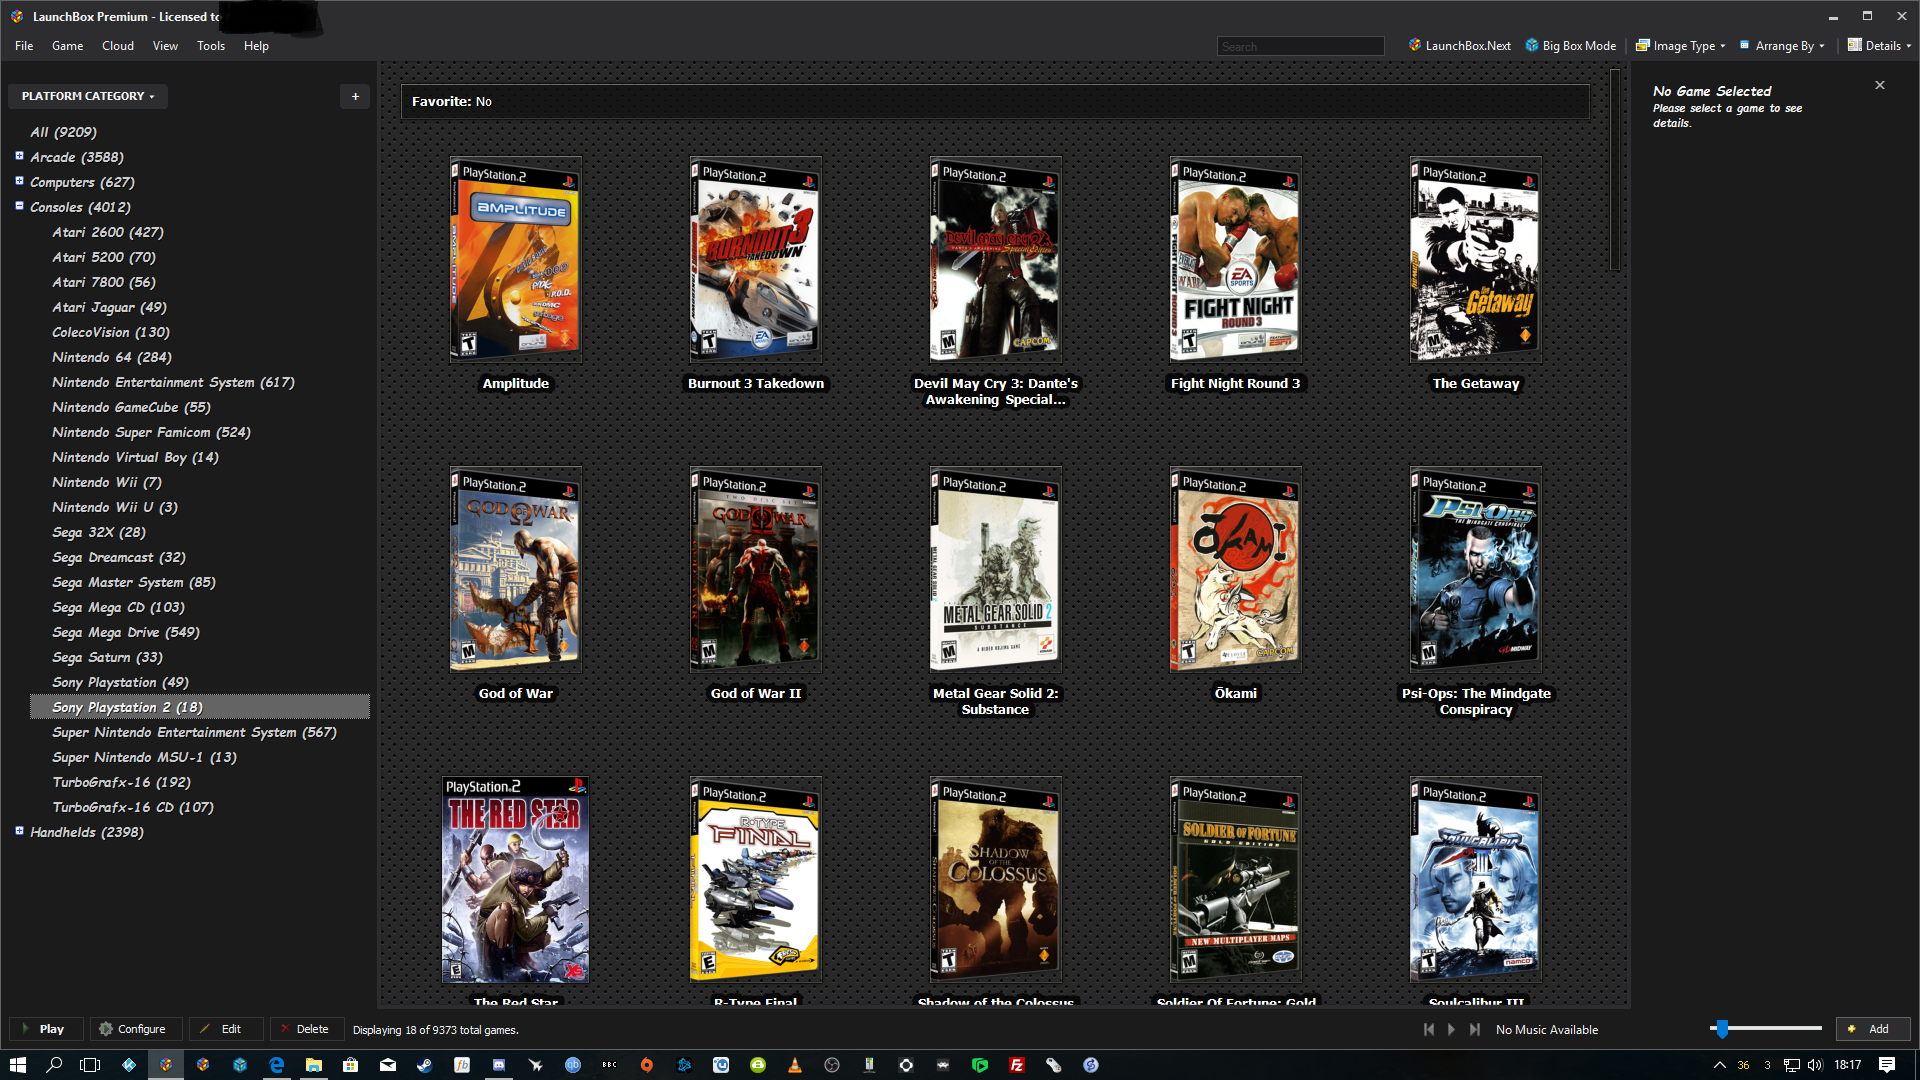Click the game list vertical scrollbar

[1614, 170]
